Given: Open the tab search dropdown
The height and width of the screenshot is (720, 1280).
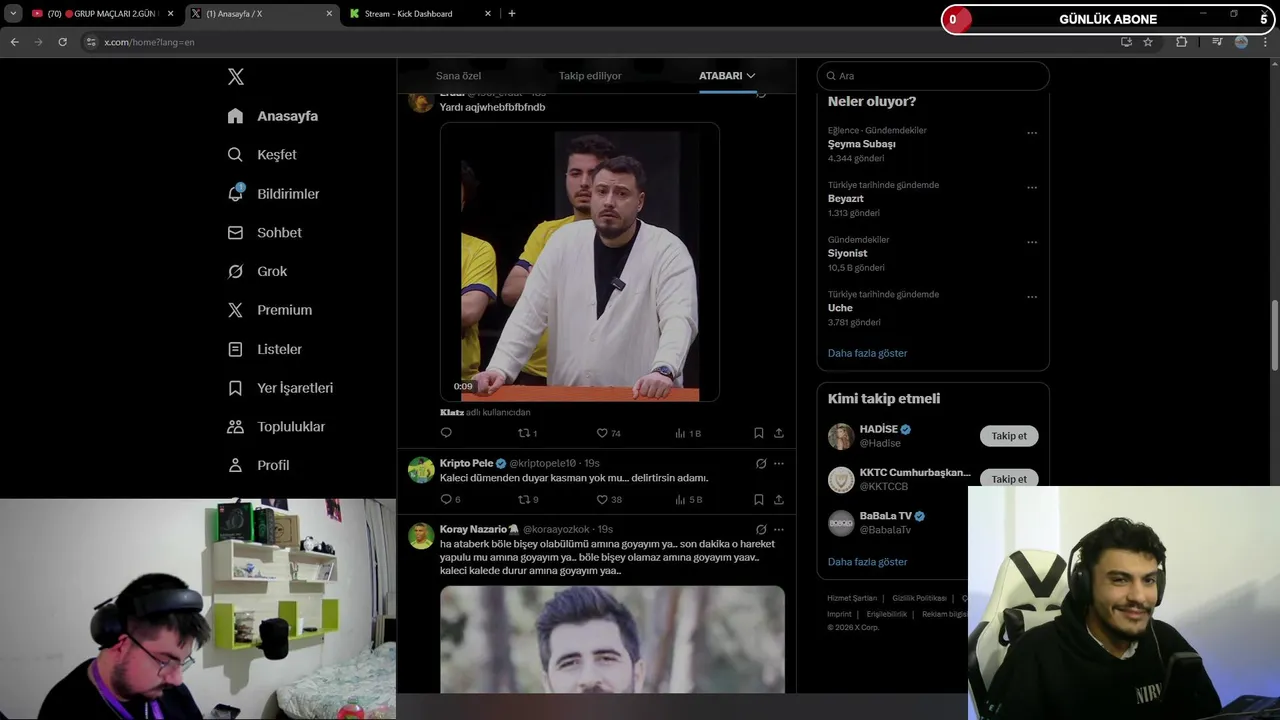Looking at the screenshot, I should point(12,14).
